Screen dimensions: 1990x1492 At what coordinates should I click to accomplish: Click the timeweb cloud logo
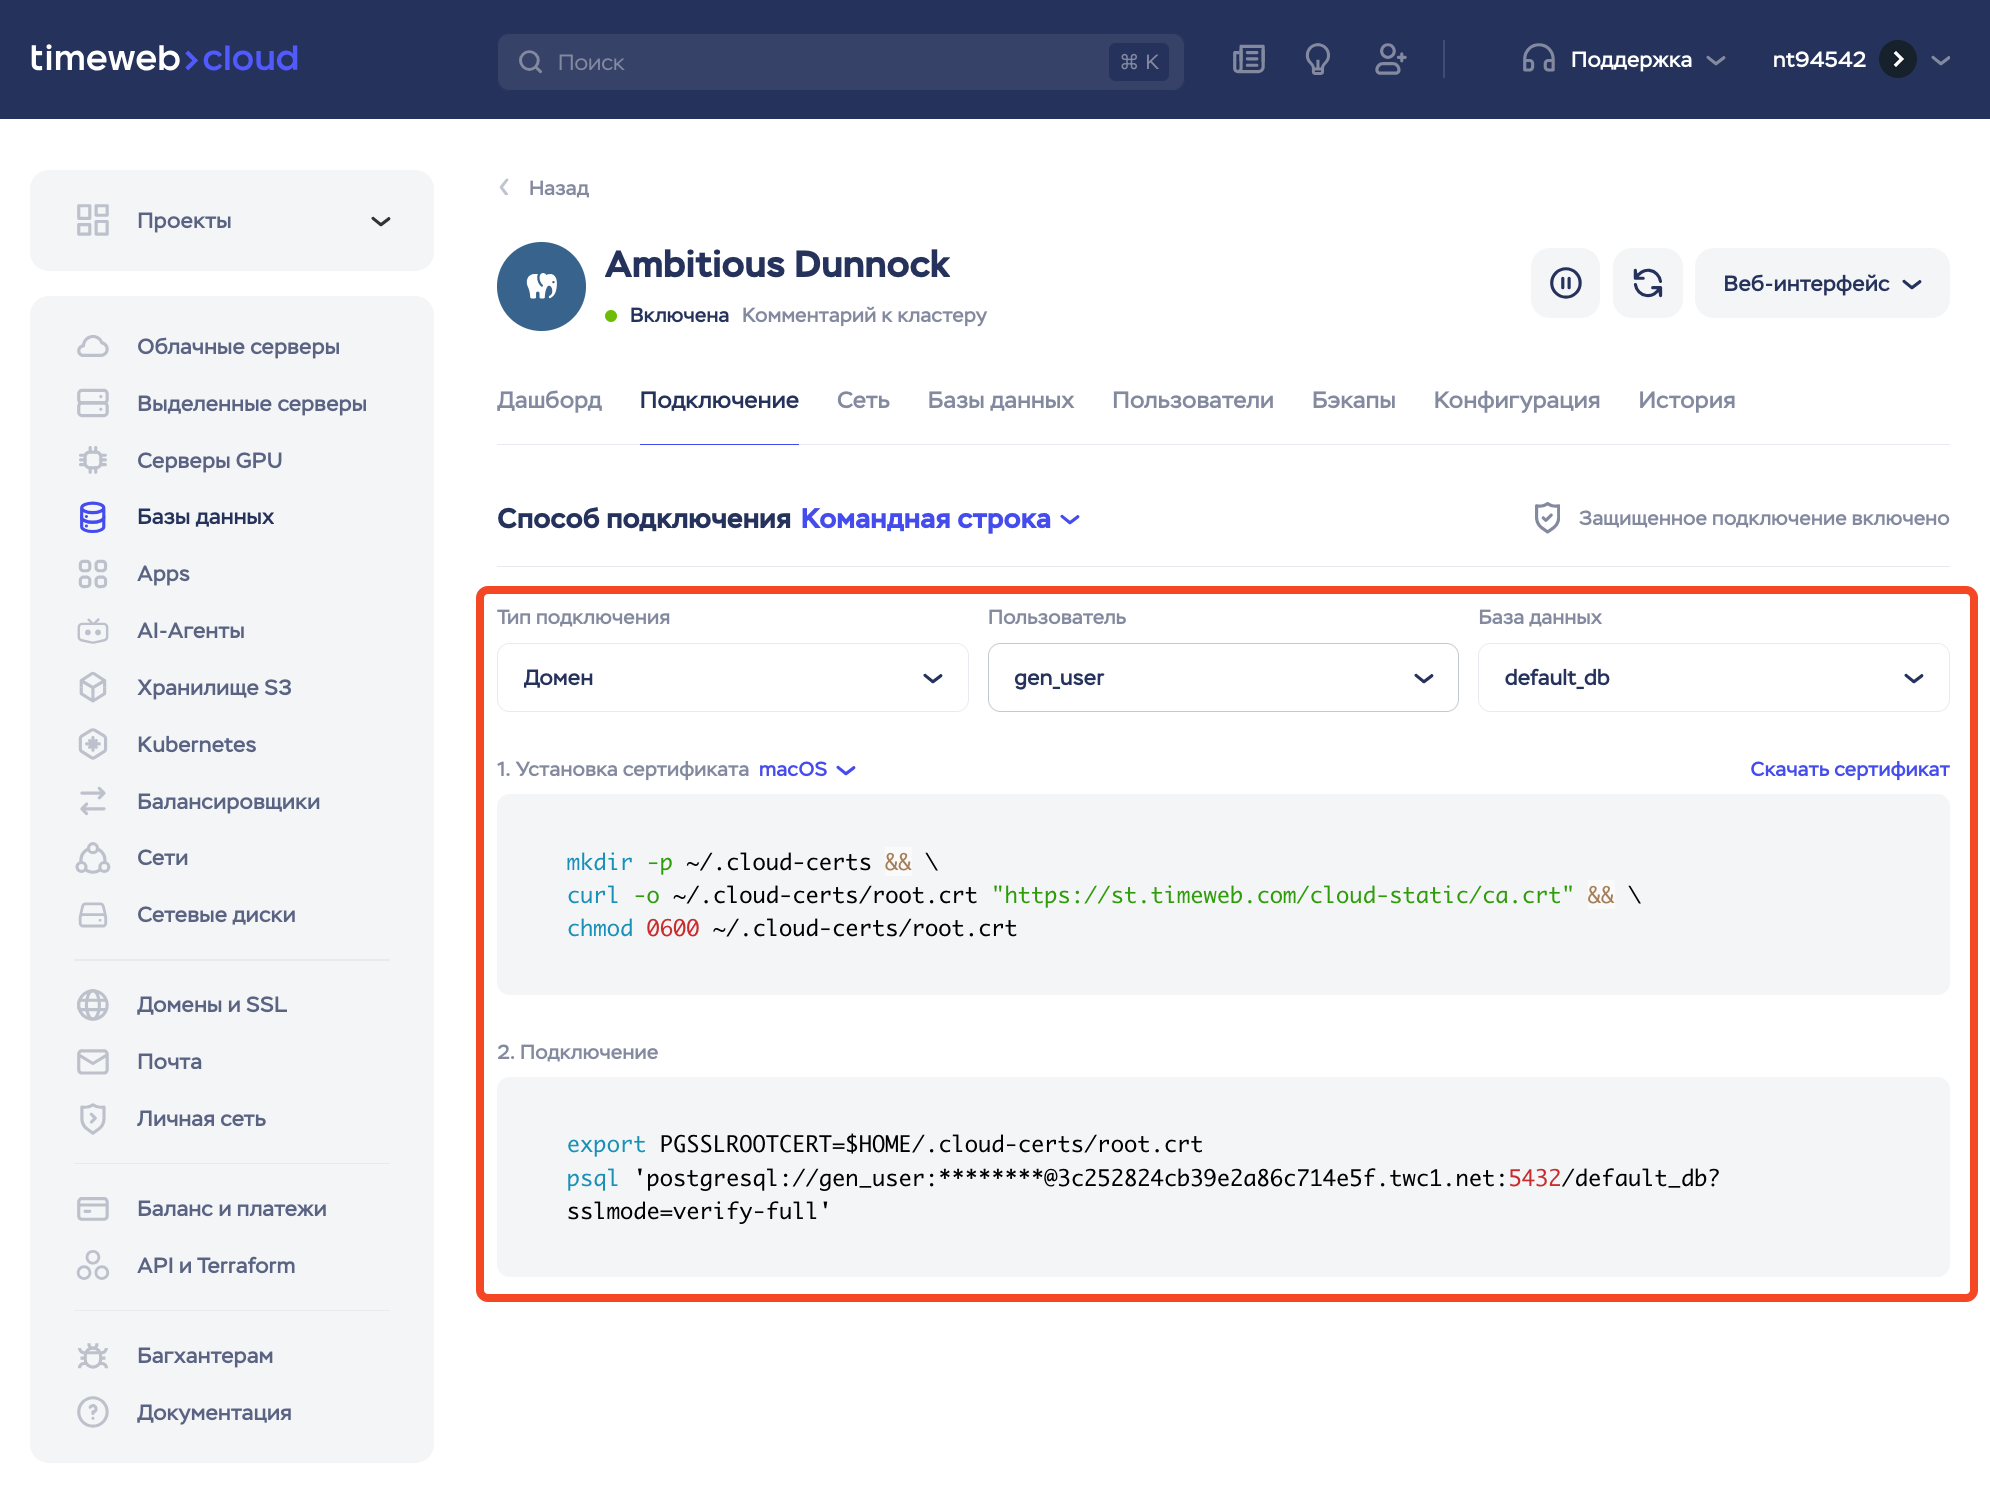(x=164, y=58)
